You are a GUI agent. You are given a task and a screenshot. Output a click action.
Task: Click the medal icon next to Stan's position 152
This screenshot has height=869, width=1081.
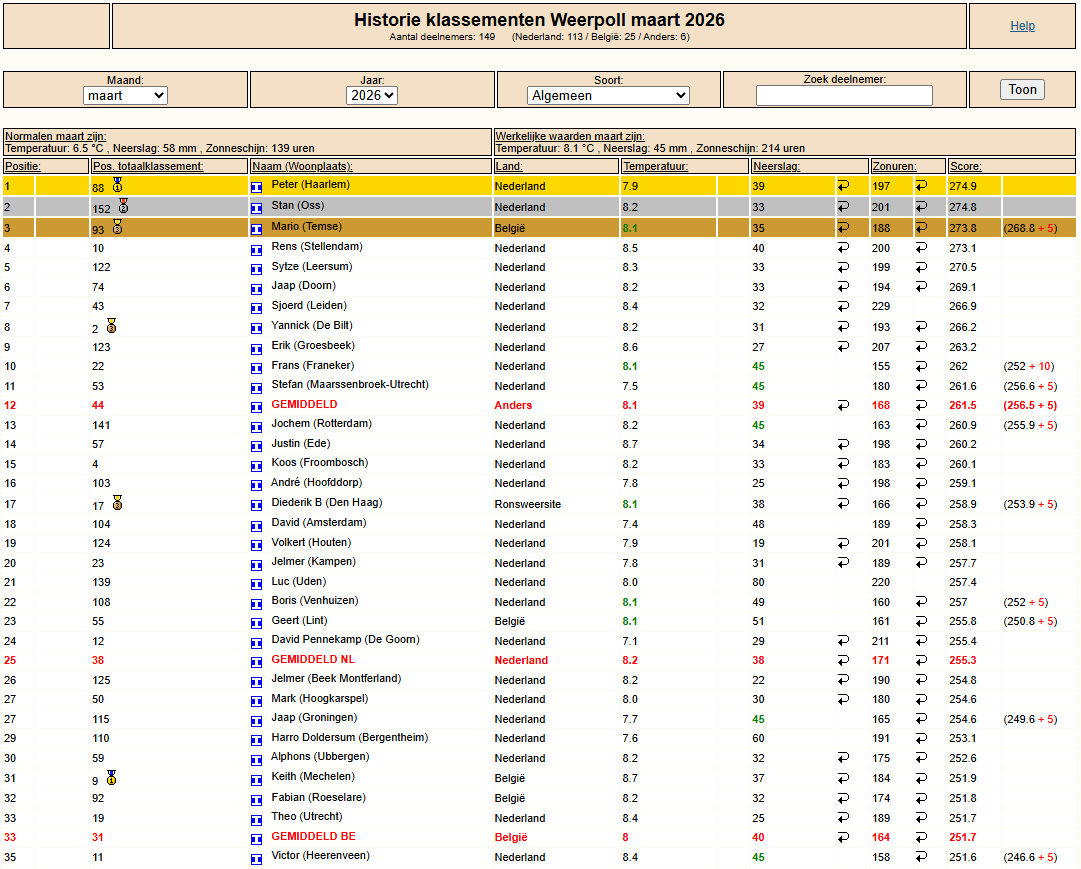coord(123,206)
